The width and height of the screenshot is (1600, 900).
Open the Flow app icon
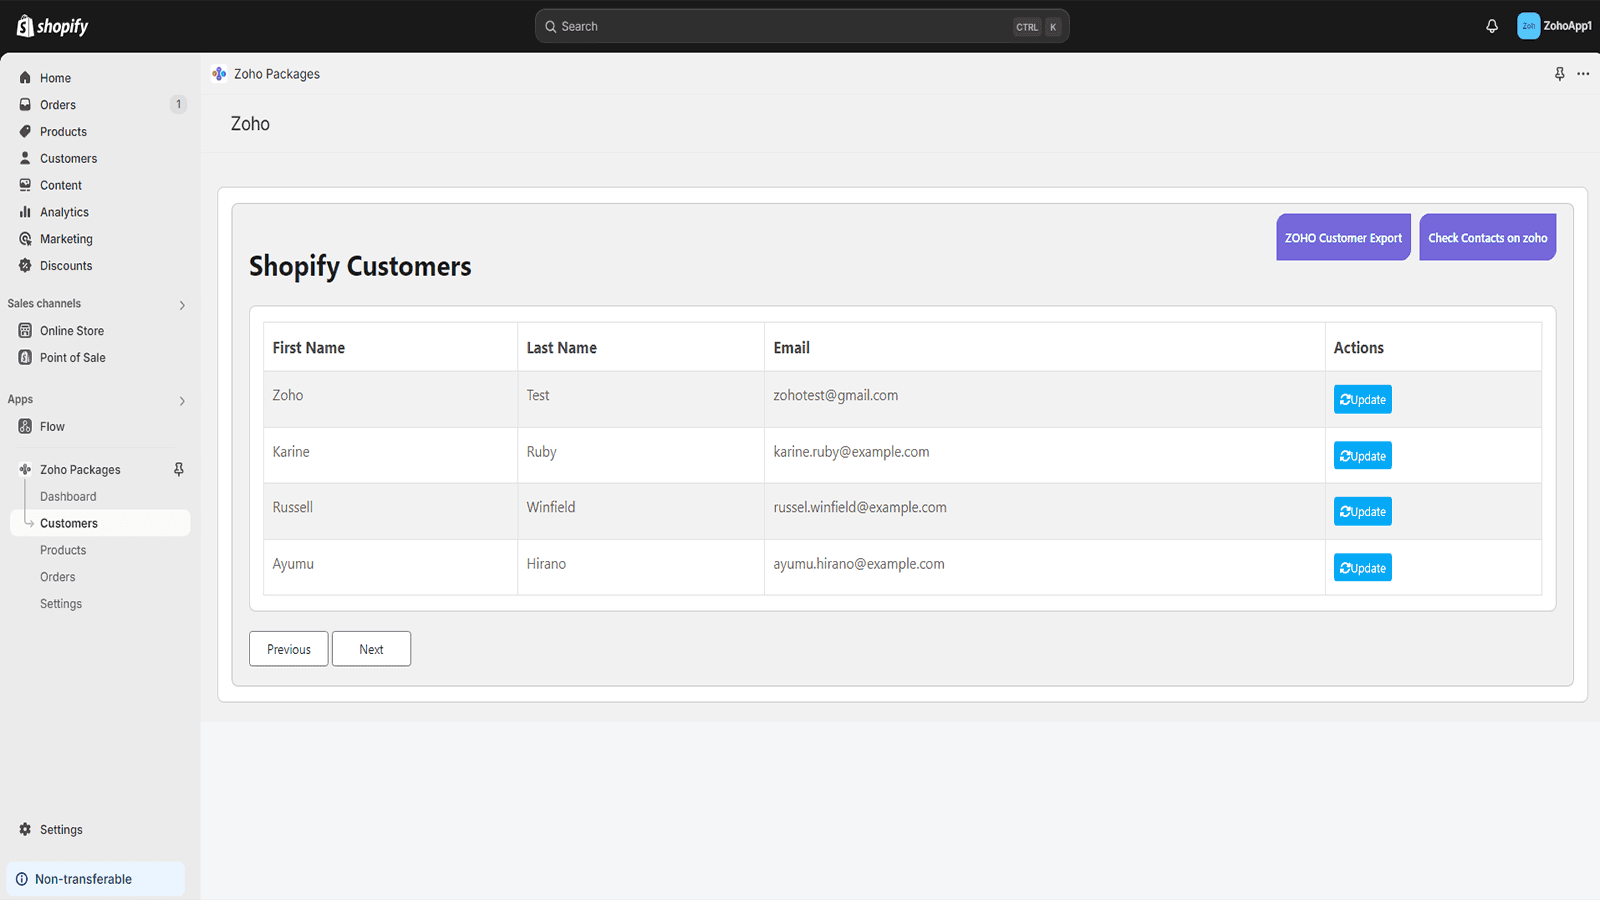(x=26, y=427)
